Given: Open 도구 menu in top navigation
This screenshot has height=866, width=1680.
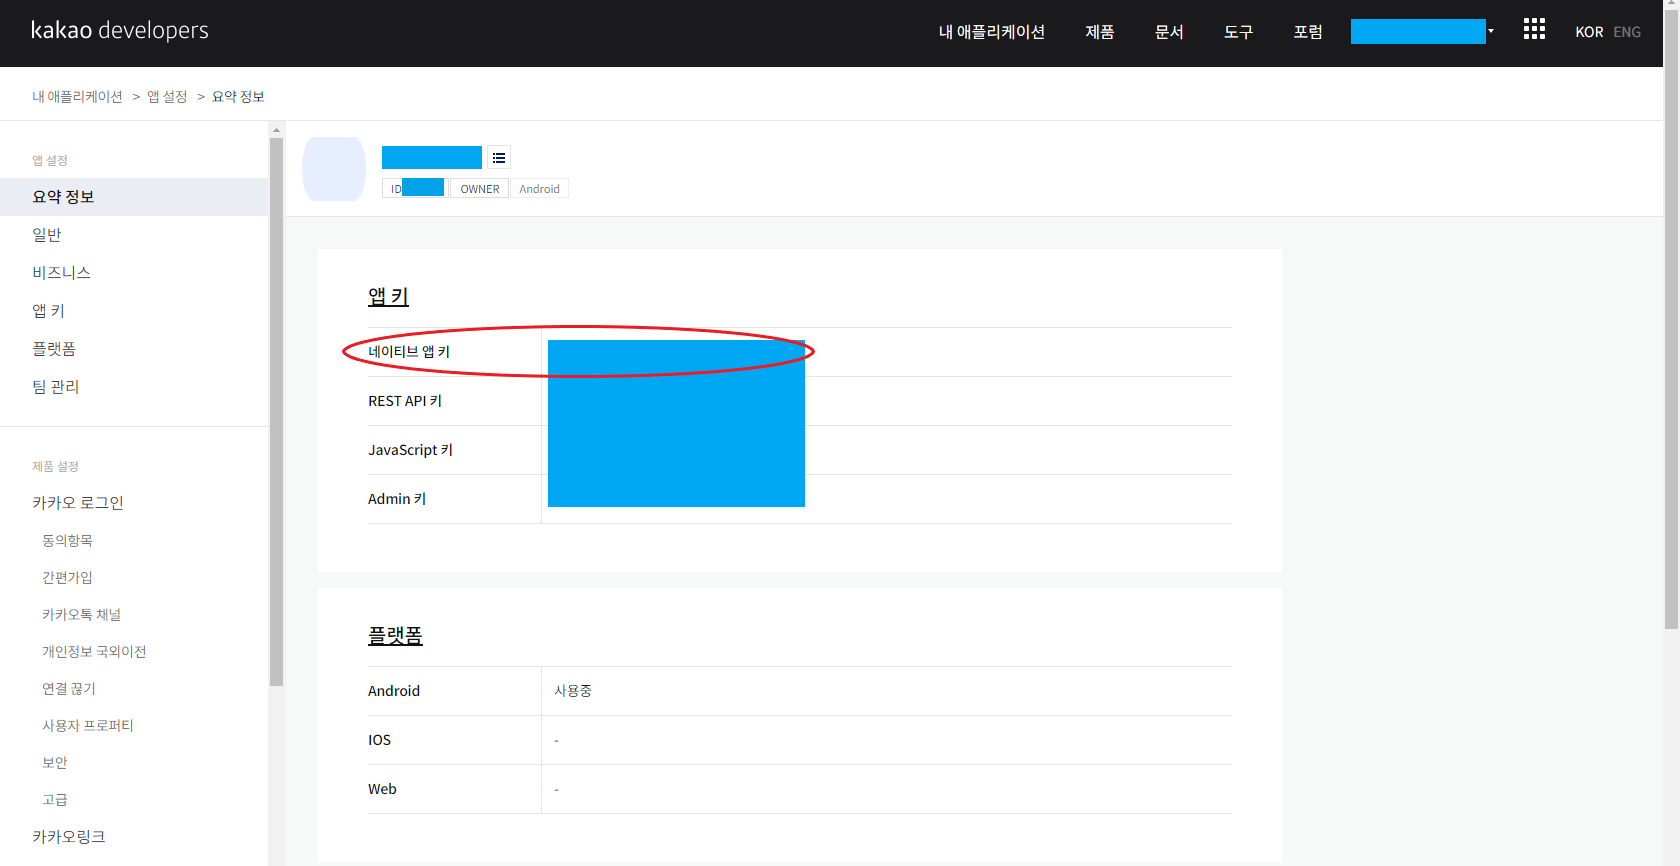Looking at the screenshot, I should coord(1238,32).
